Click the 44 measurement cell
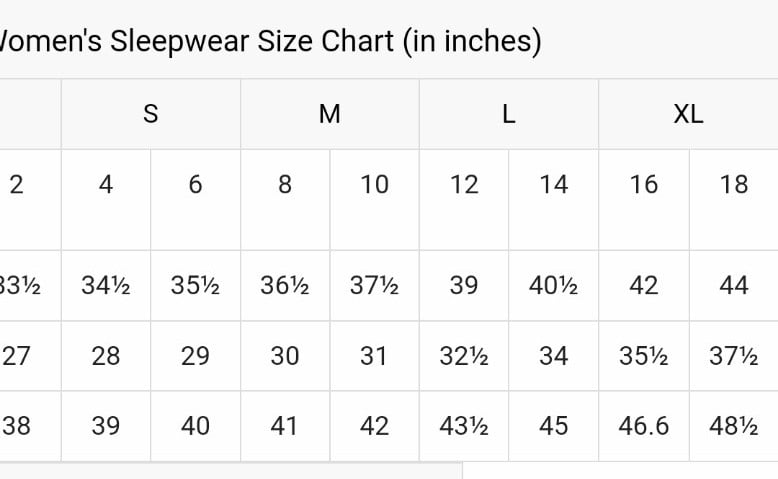This screenshot has height=479, width=778. click(x=734, y=286)
